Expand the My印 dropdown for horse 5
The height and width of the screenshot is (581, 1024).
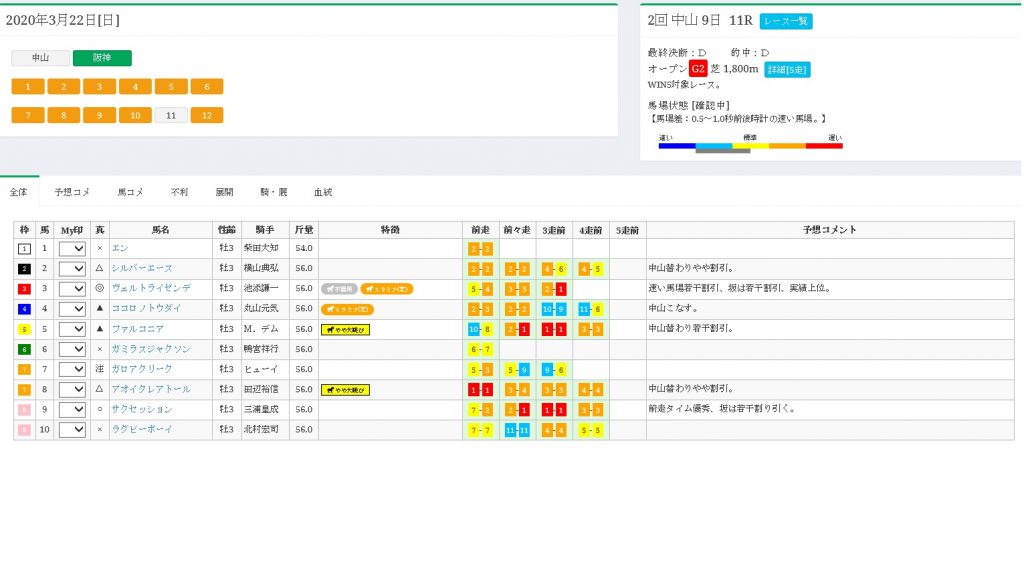[x=72, y=329]
